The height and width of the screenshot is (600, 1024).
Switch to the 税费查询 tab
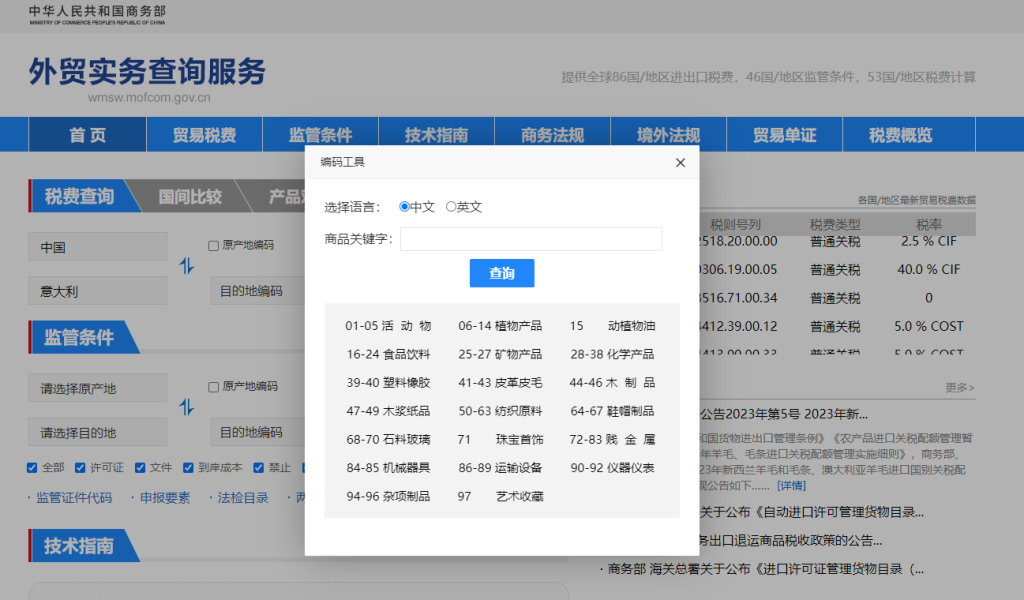point(80,197)
